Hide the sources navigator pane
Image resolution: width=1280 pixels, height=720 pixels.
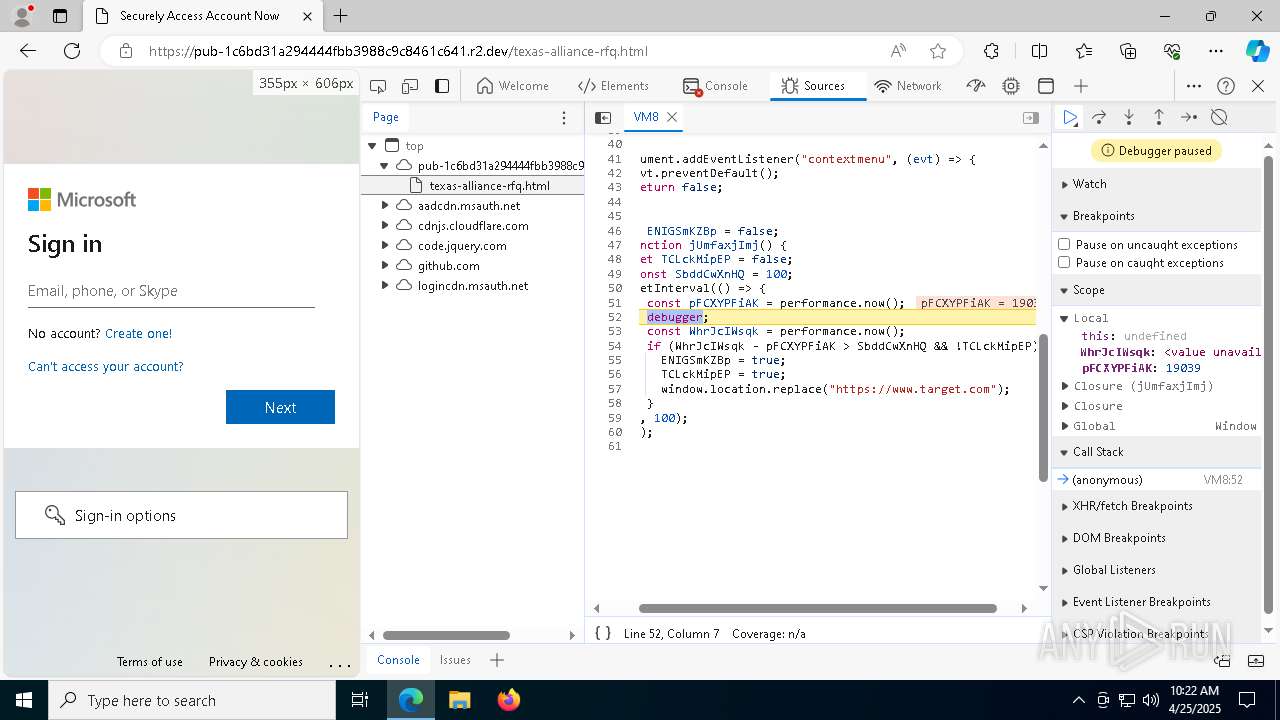pos(603,117)
